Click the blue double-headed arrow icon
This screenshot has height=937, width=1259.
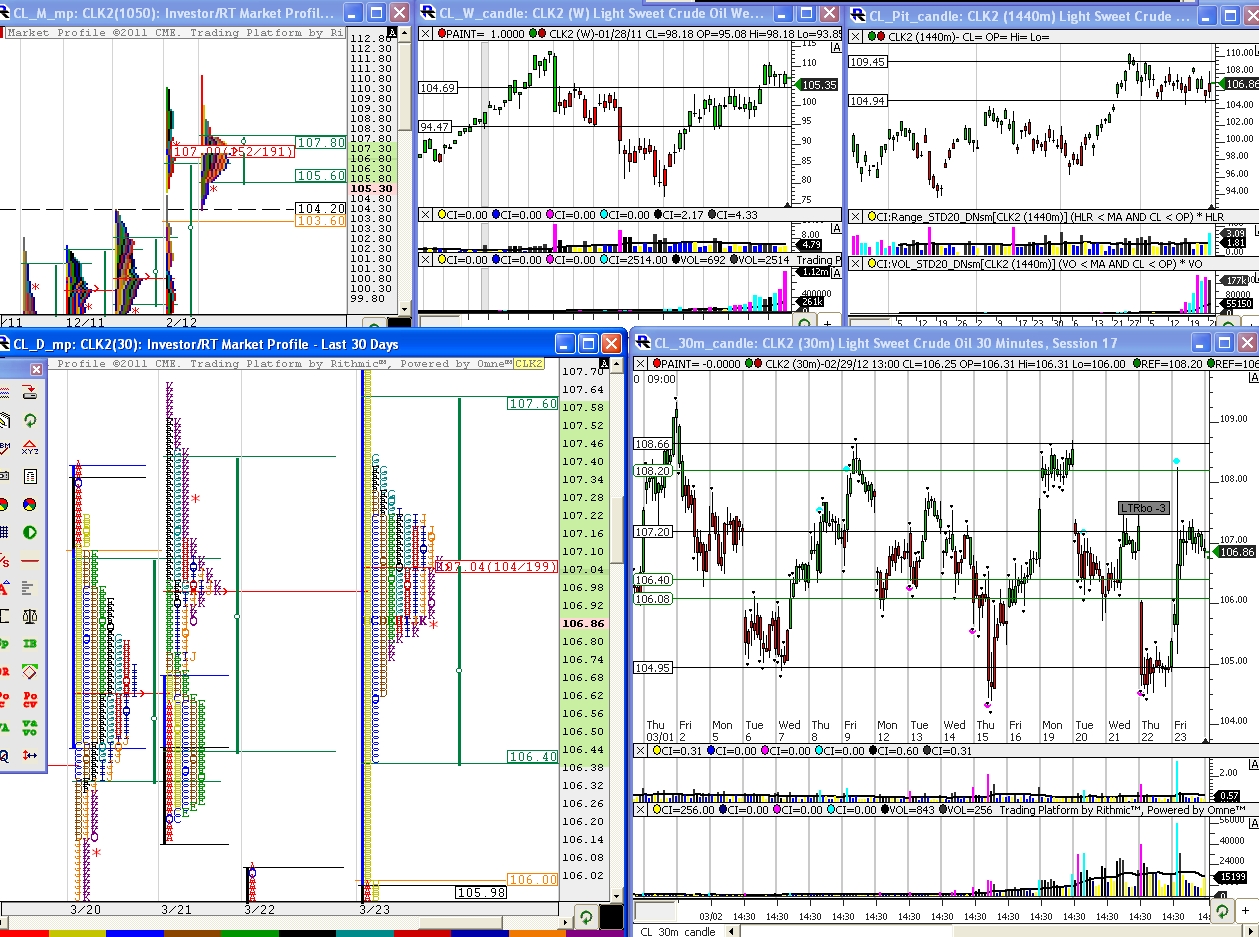point(30,755)
